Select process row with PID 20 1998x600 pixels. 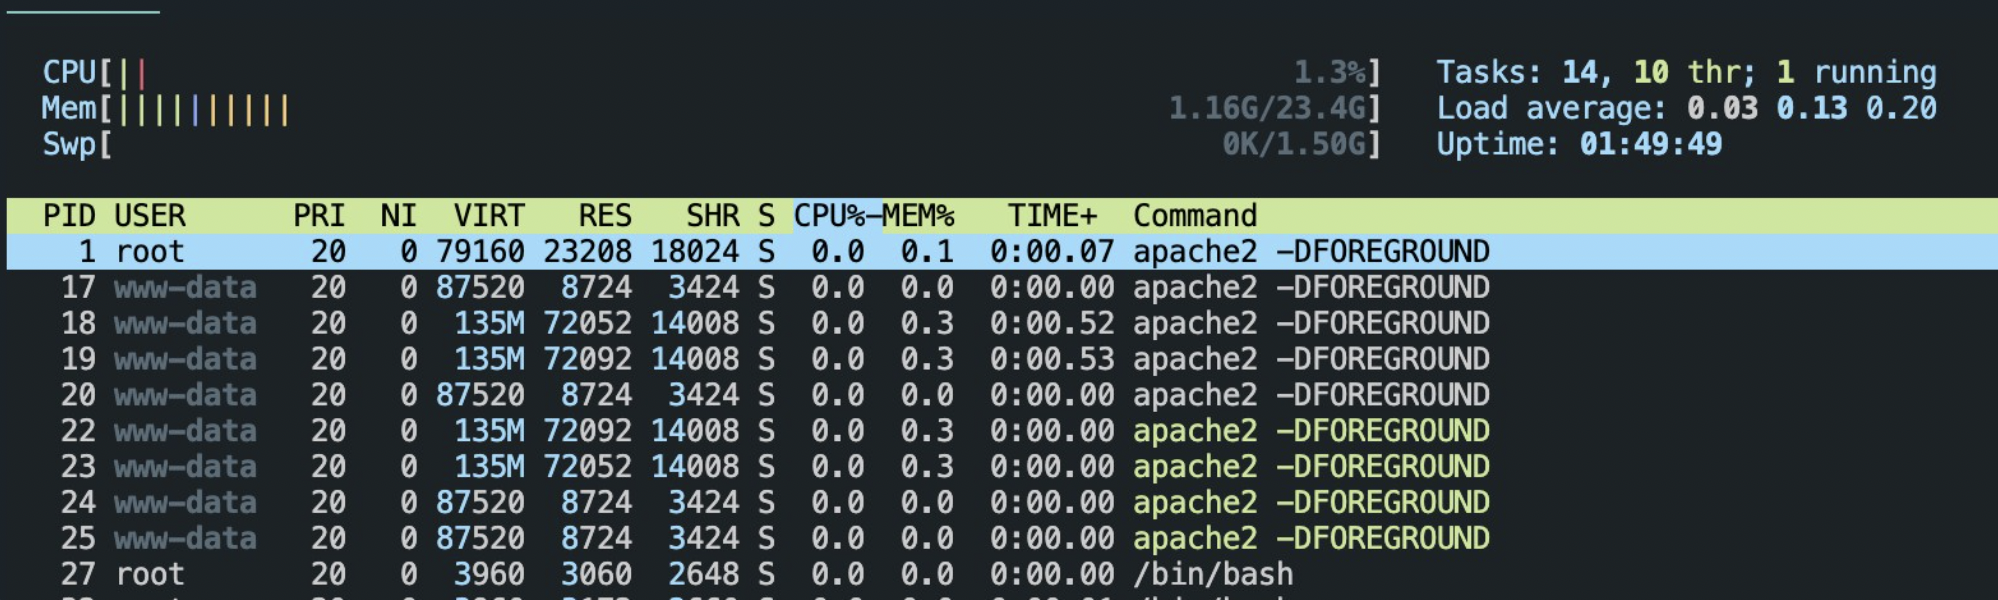[x=1002, y=395]
